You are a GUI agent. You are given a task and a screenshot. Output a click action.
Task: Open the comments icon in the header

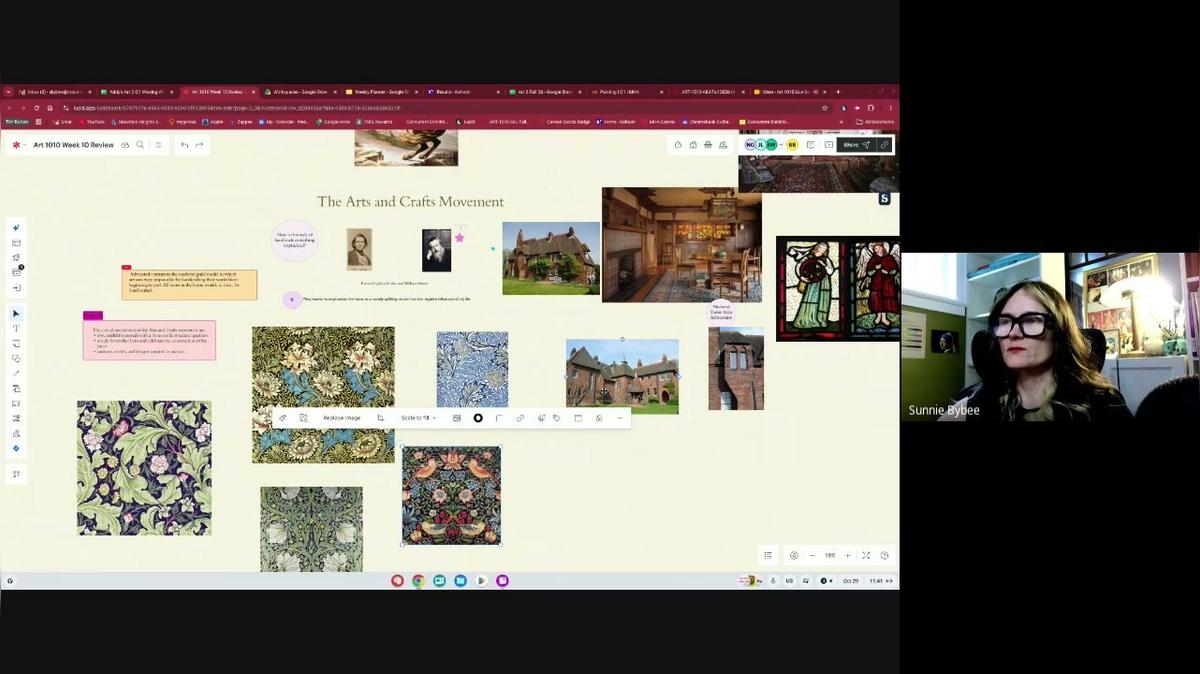coord(811,145)
